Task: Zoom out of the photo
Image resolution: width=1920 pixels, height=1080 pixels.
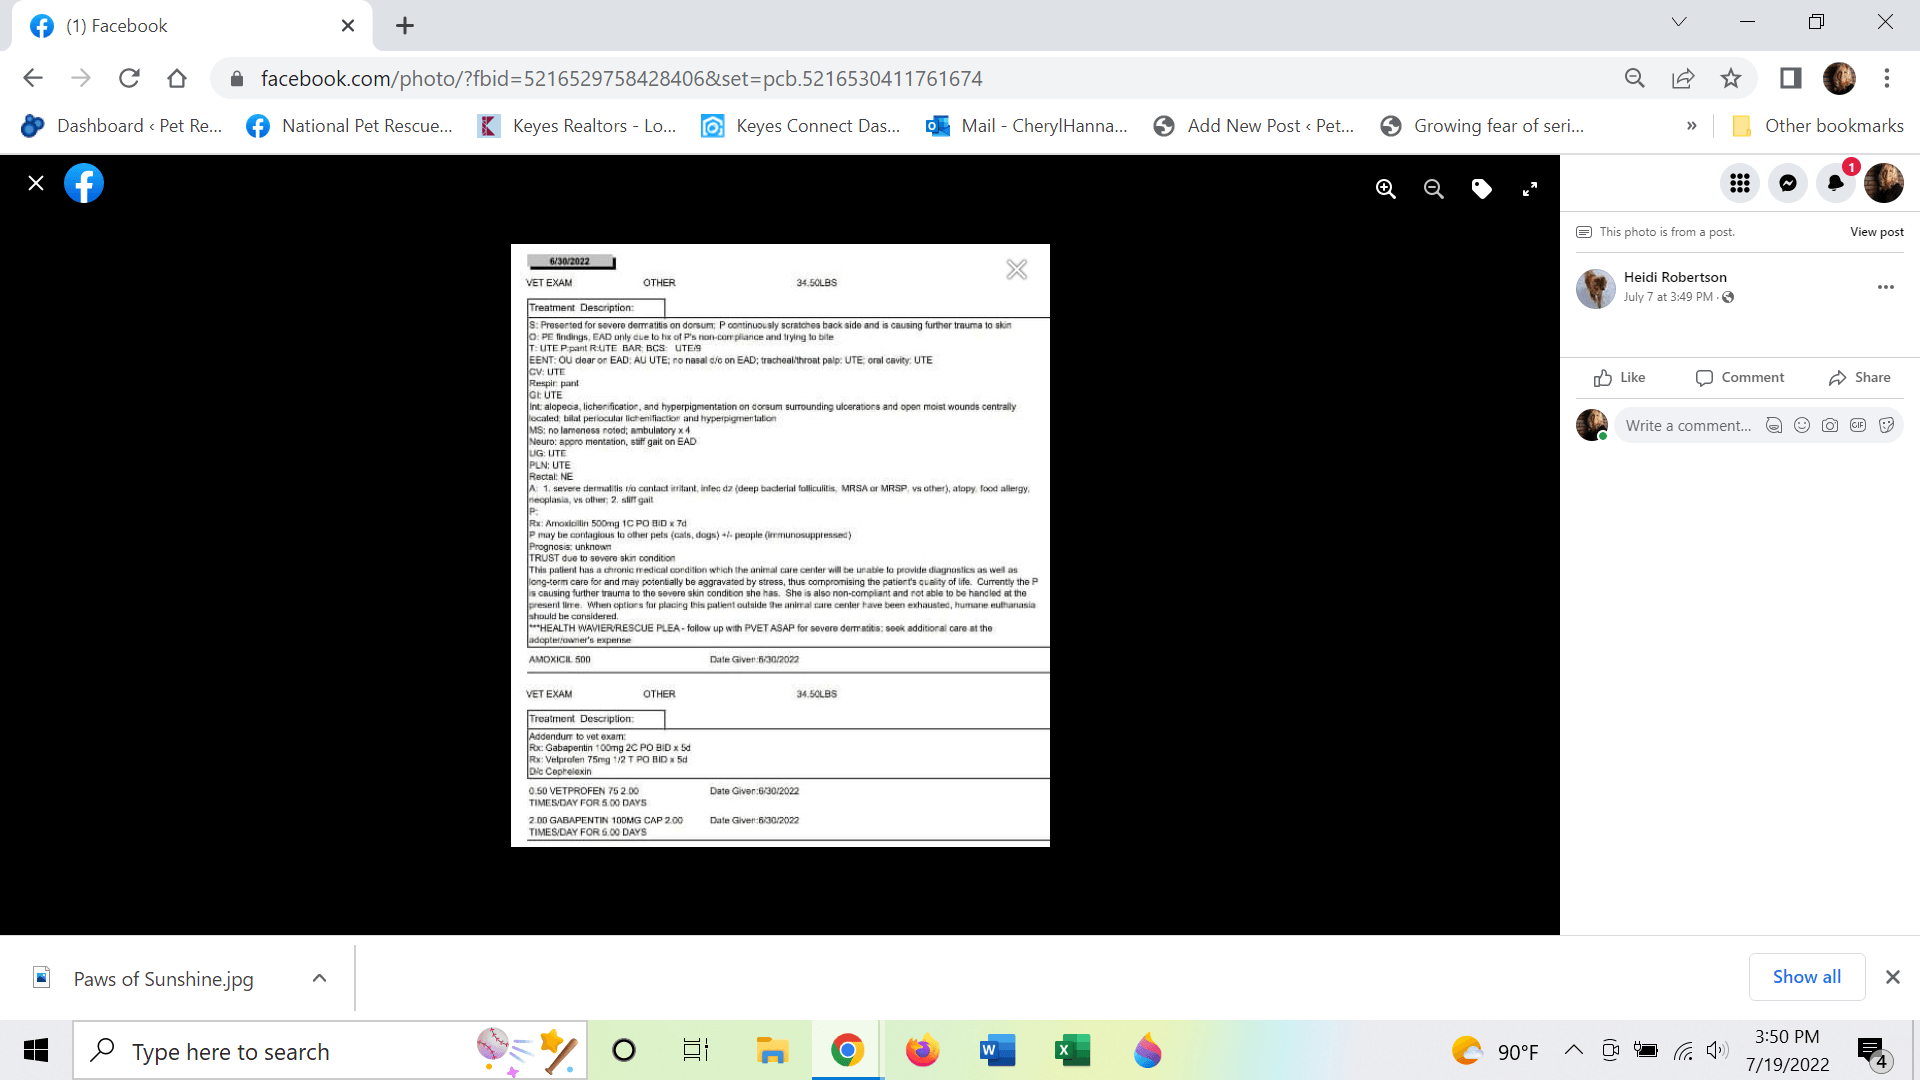Action: [1433, 189]
